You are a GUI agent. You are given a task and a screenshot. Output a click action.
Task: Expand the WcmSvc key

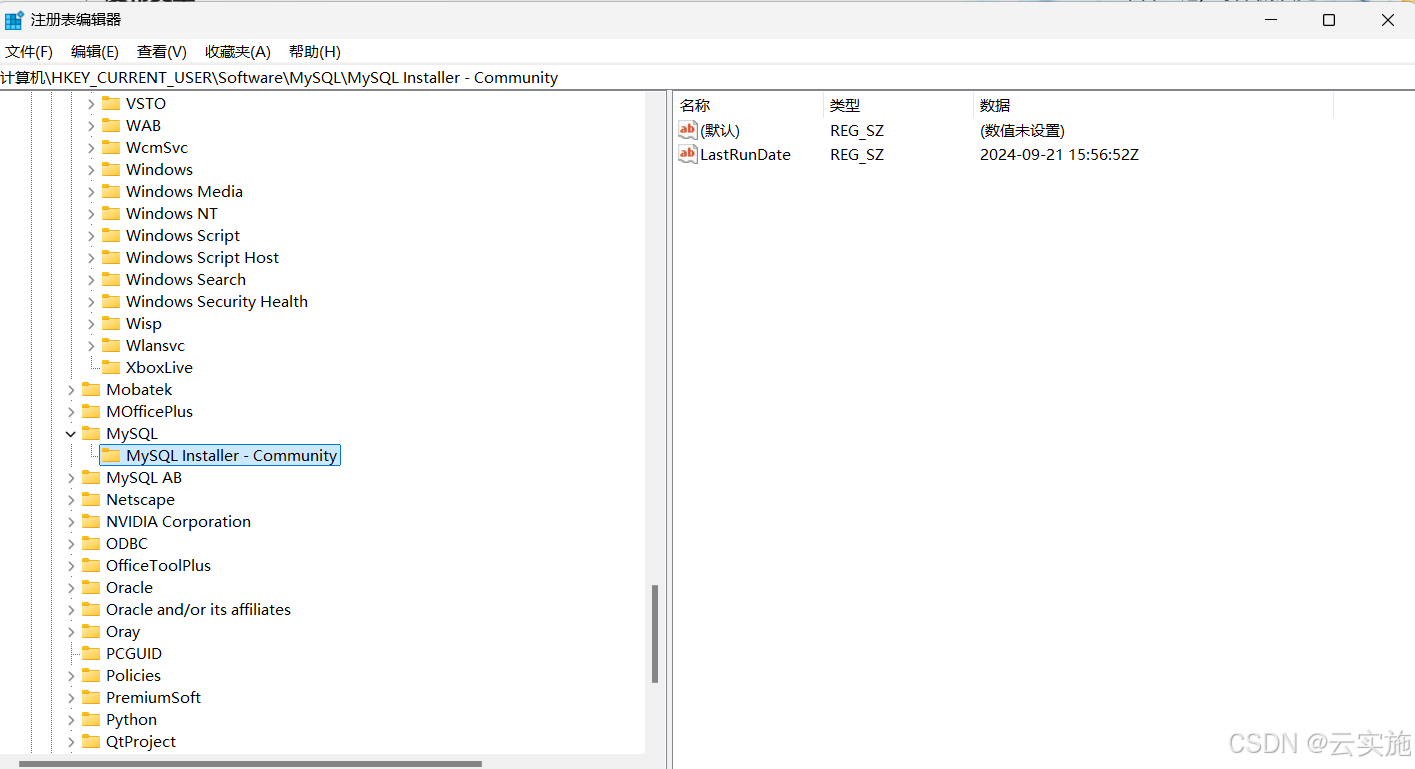(x=91, y=148)
